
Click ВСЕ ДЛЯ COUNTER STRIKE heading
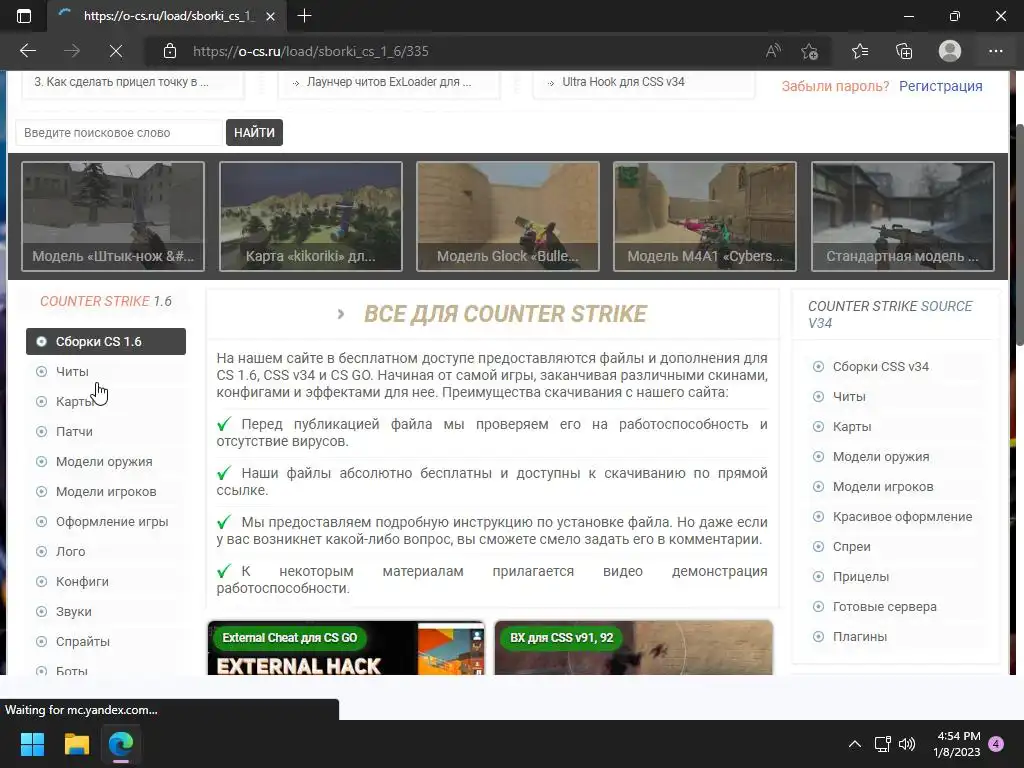tap(505, 314)
